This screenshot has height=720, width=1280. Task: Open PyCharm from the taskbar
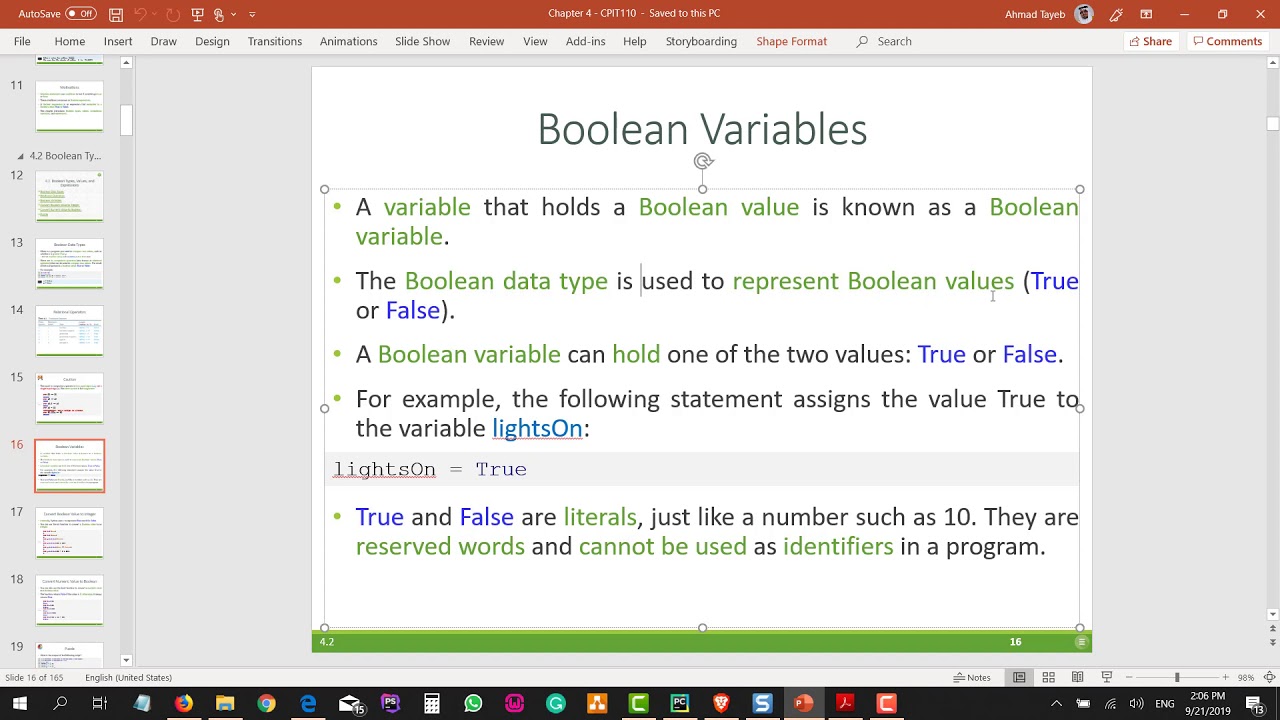[x=680, y=703]
